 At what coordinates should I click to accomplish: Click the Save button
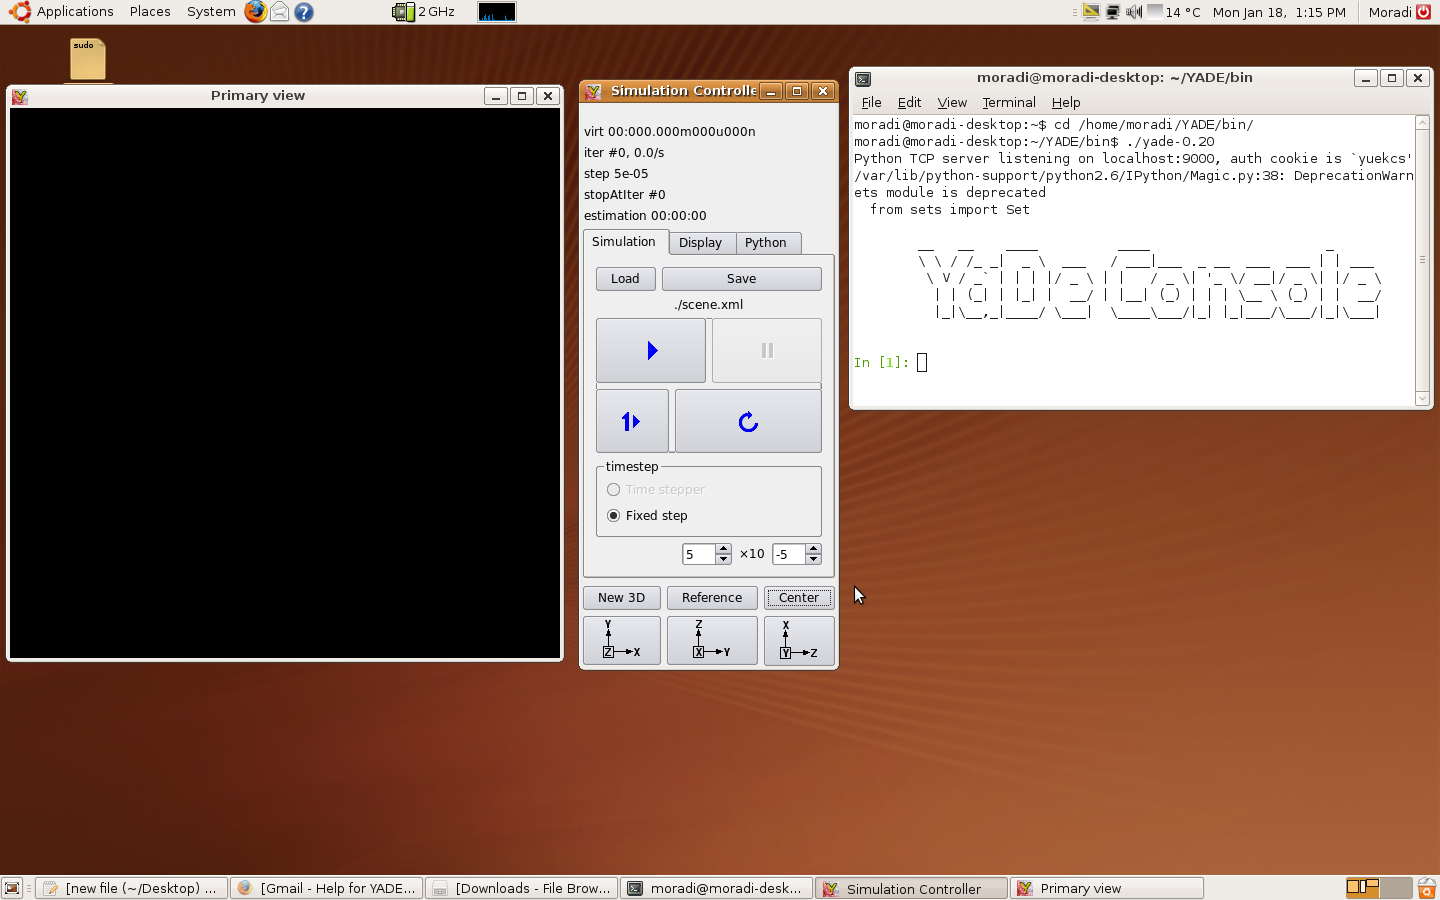[741, 279]
